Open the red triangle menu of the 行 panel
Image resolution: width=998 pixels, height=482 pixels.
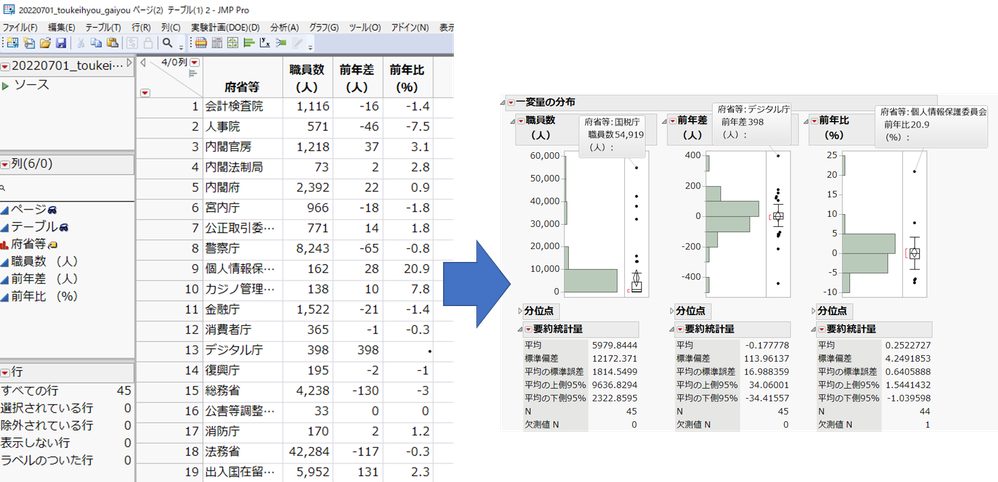(x=5, y=372)
